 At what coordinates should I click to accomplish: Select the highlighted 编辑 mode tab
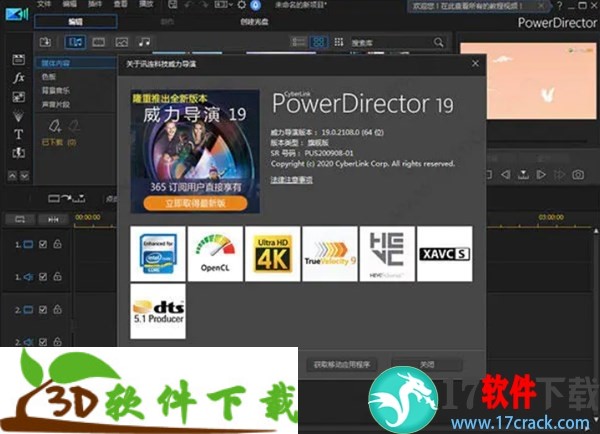(75, 22)
